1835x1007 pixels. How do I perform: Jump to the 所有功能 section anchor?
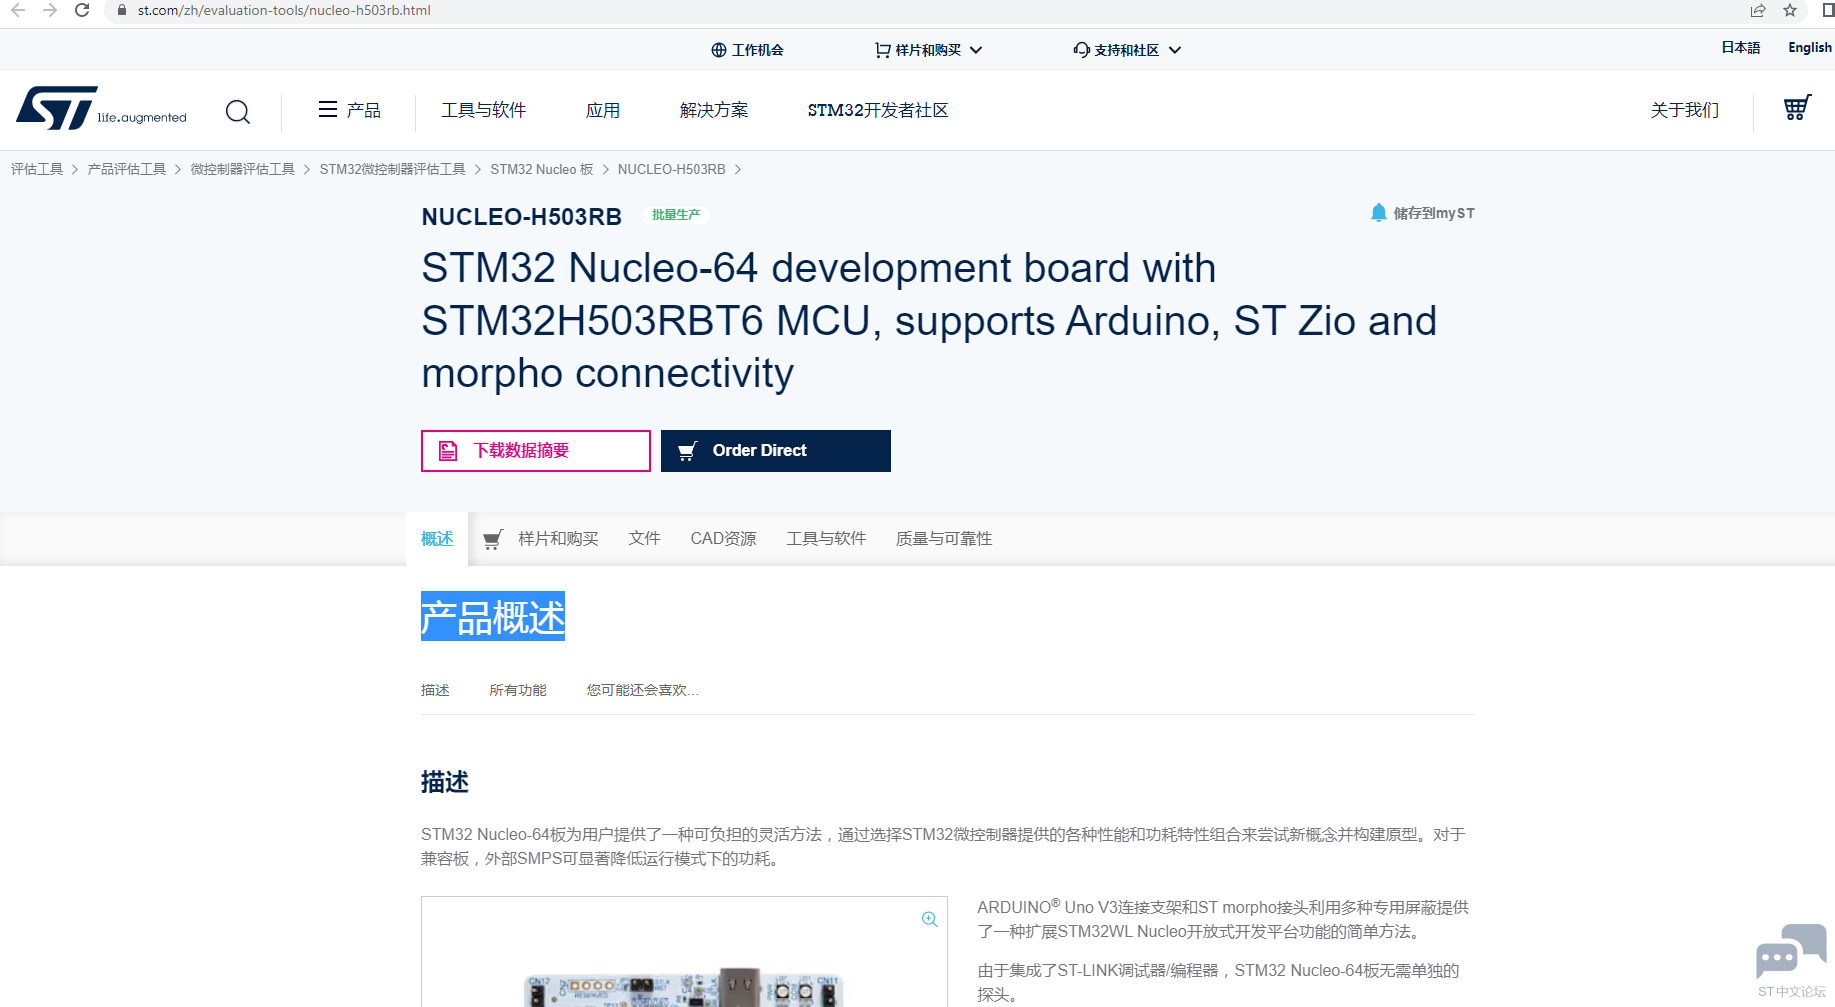coord(518,690)
